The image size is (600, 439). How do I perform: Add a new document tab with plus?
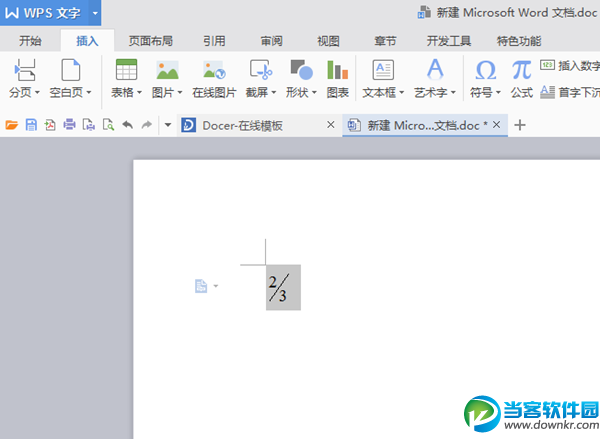[520, 125]
